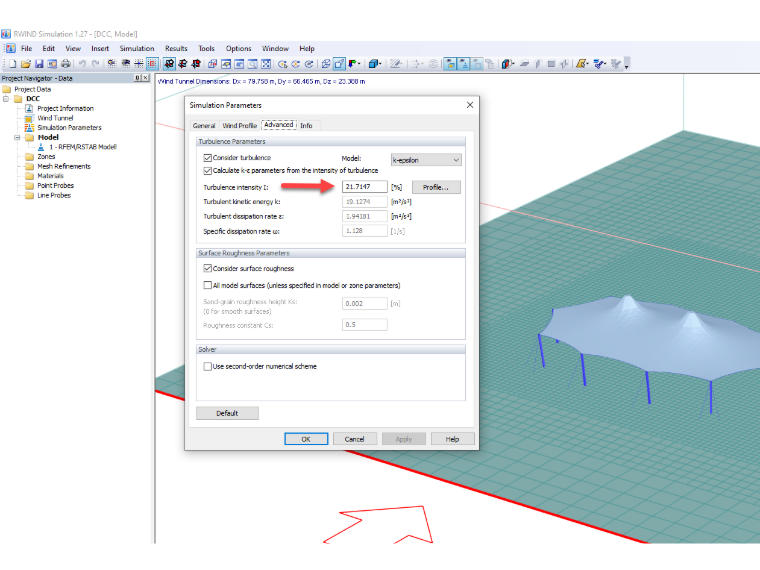This screenshot has width=760, height=570.
Task: Click the red square selection toolbar icon
Action: click(152, 63)
